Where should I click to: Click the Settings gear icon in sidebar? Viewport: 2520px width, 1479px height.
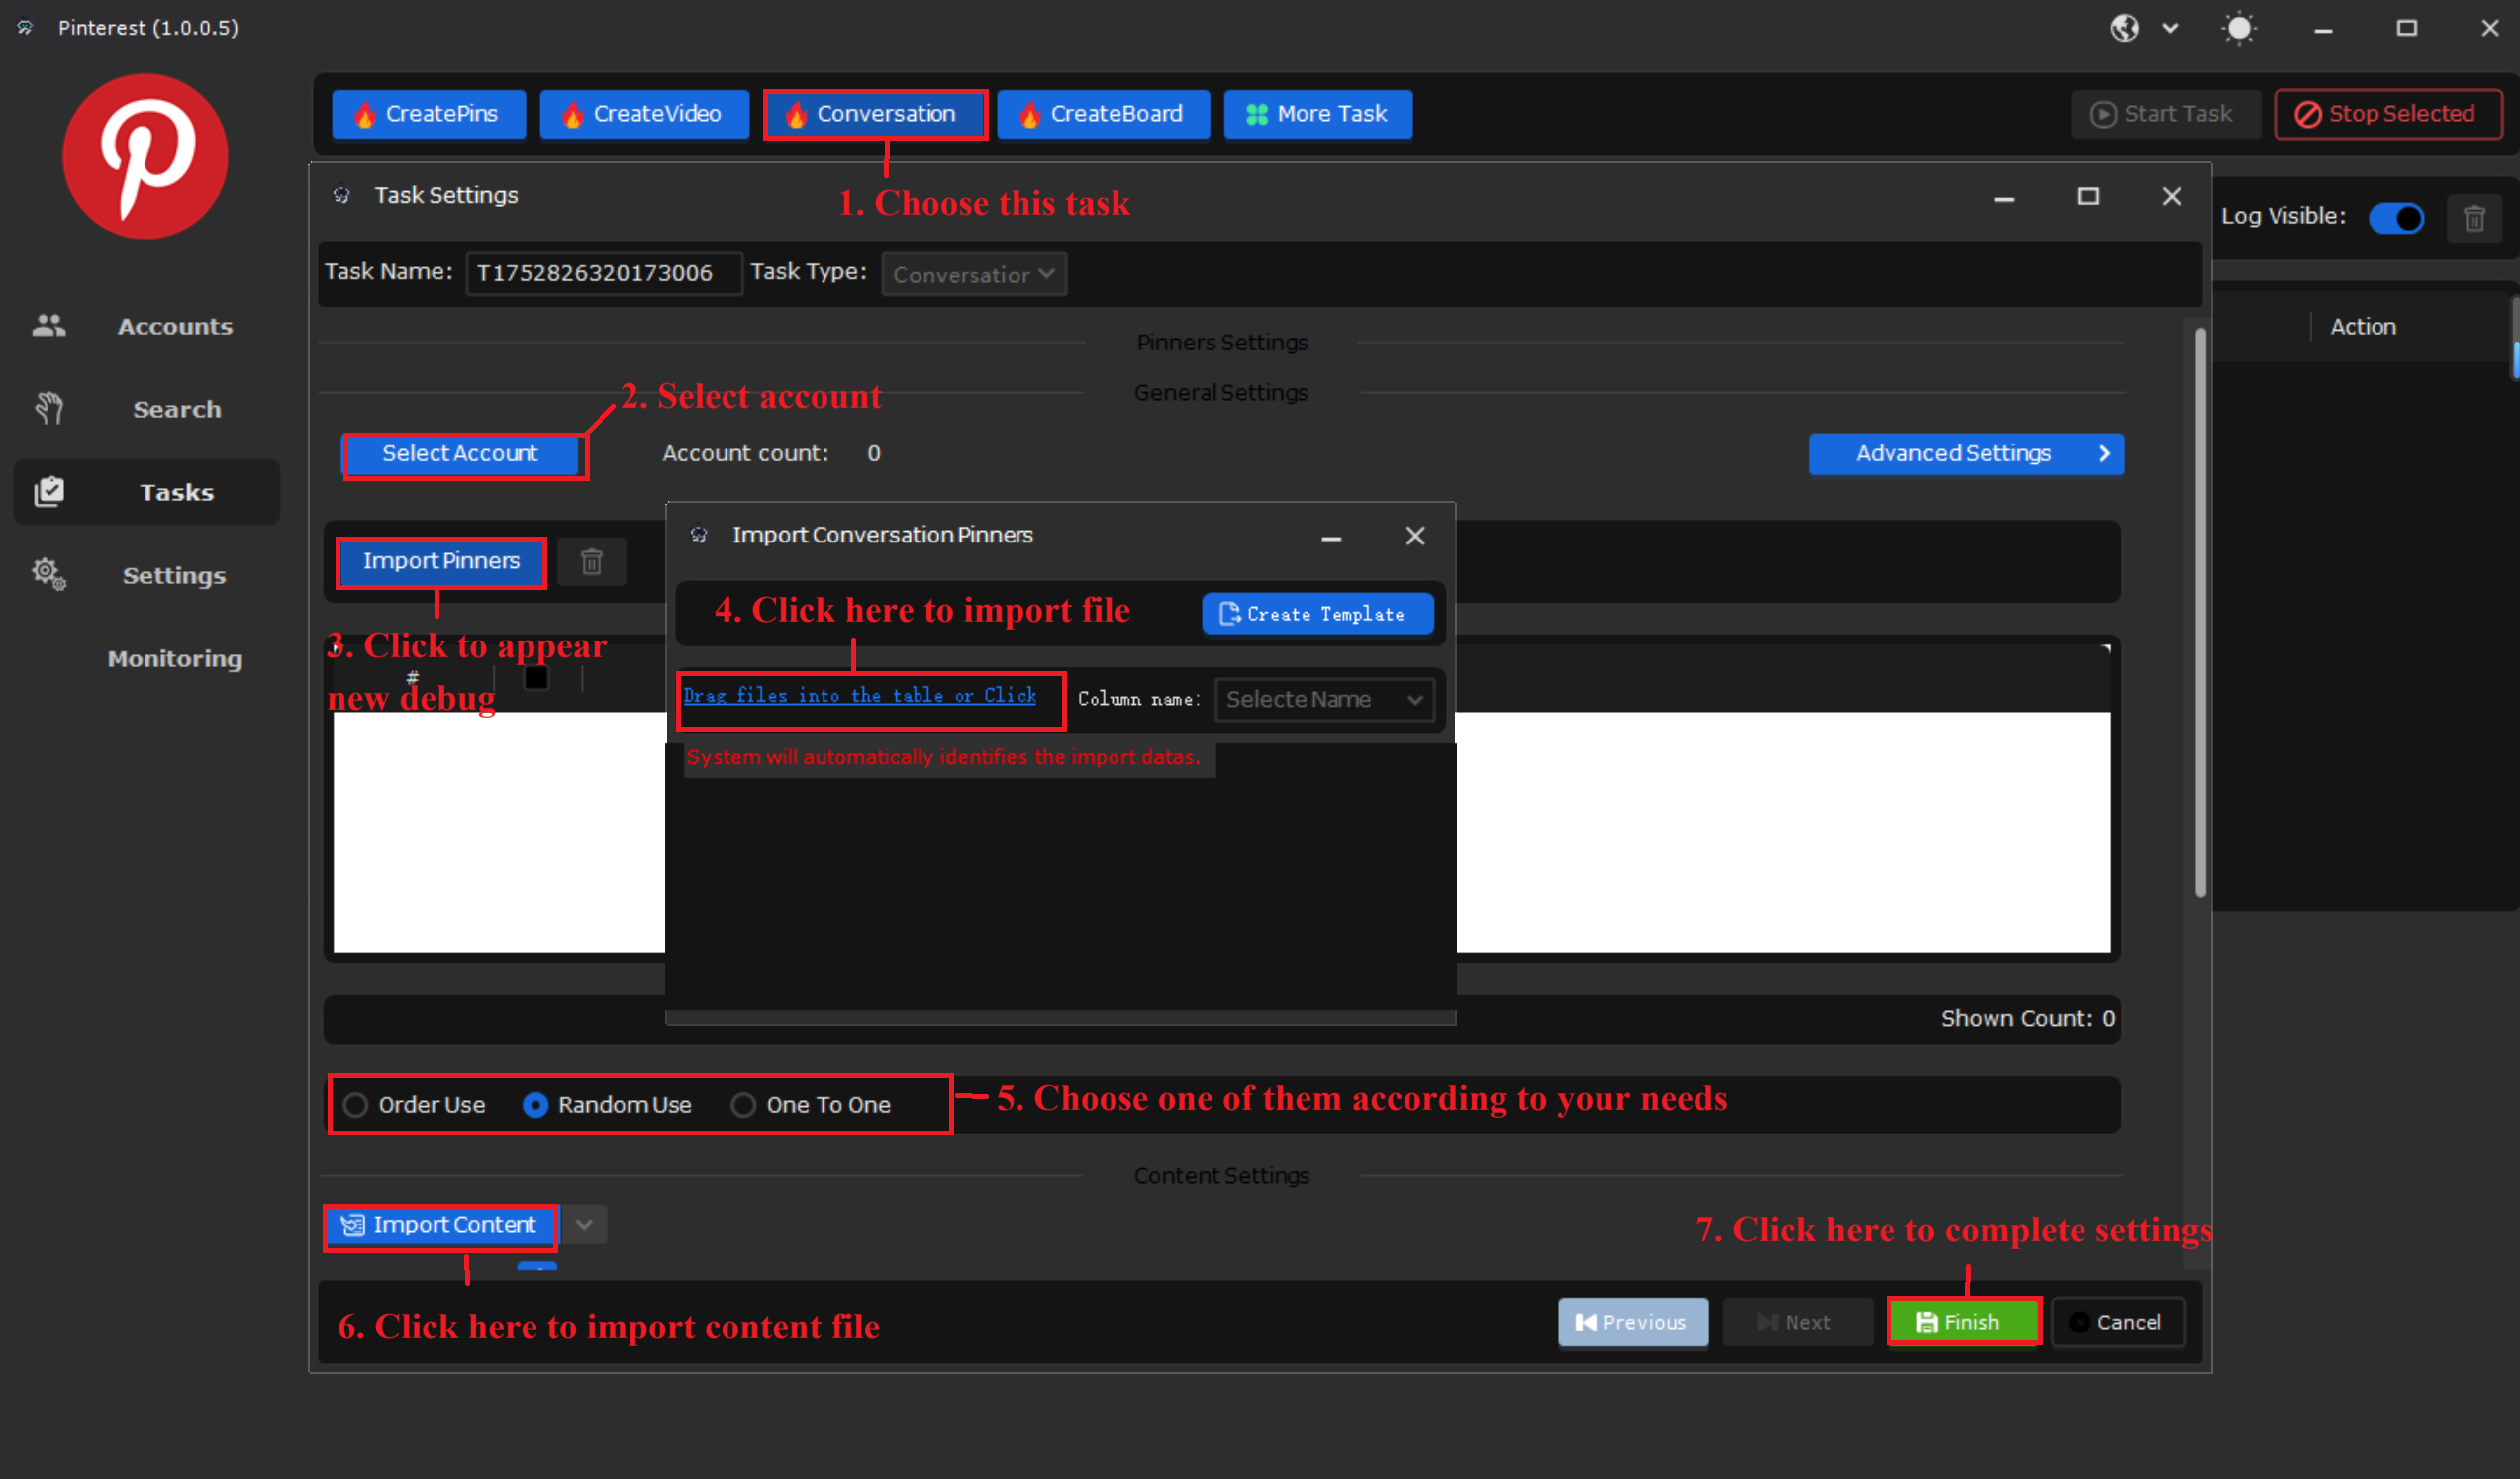tap(49, 574)
